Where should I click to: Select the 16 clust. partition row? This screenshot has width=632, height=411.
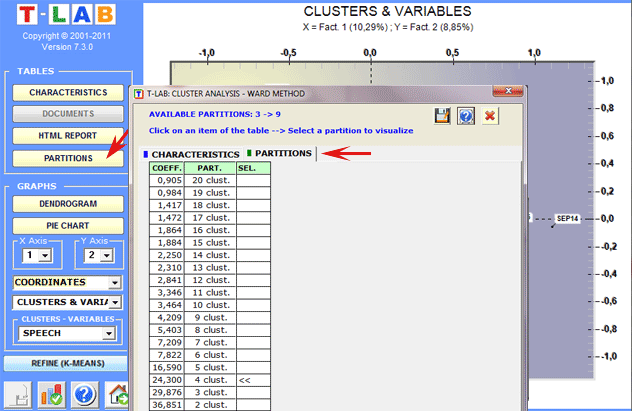(x=210, y=230)
